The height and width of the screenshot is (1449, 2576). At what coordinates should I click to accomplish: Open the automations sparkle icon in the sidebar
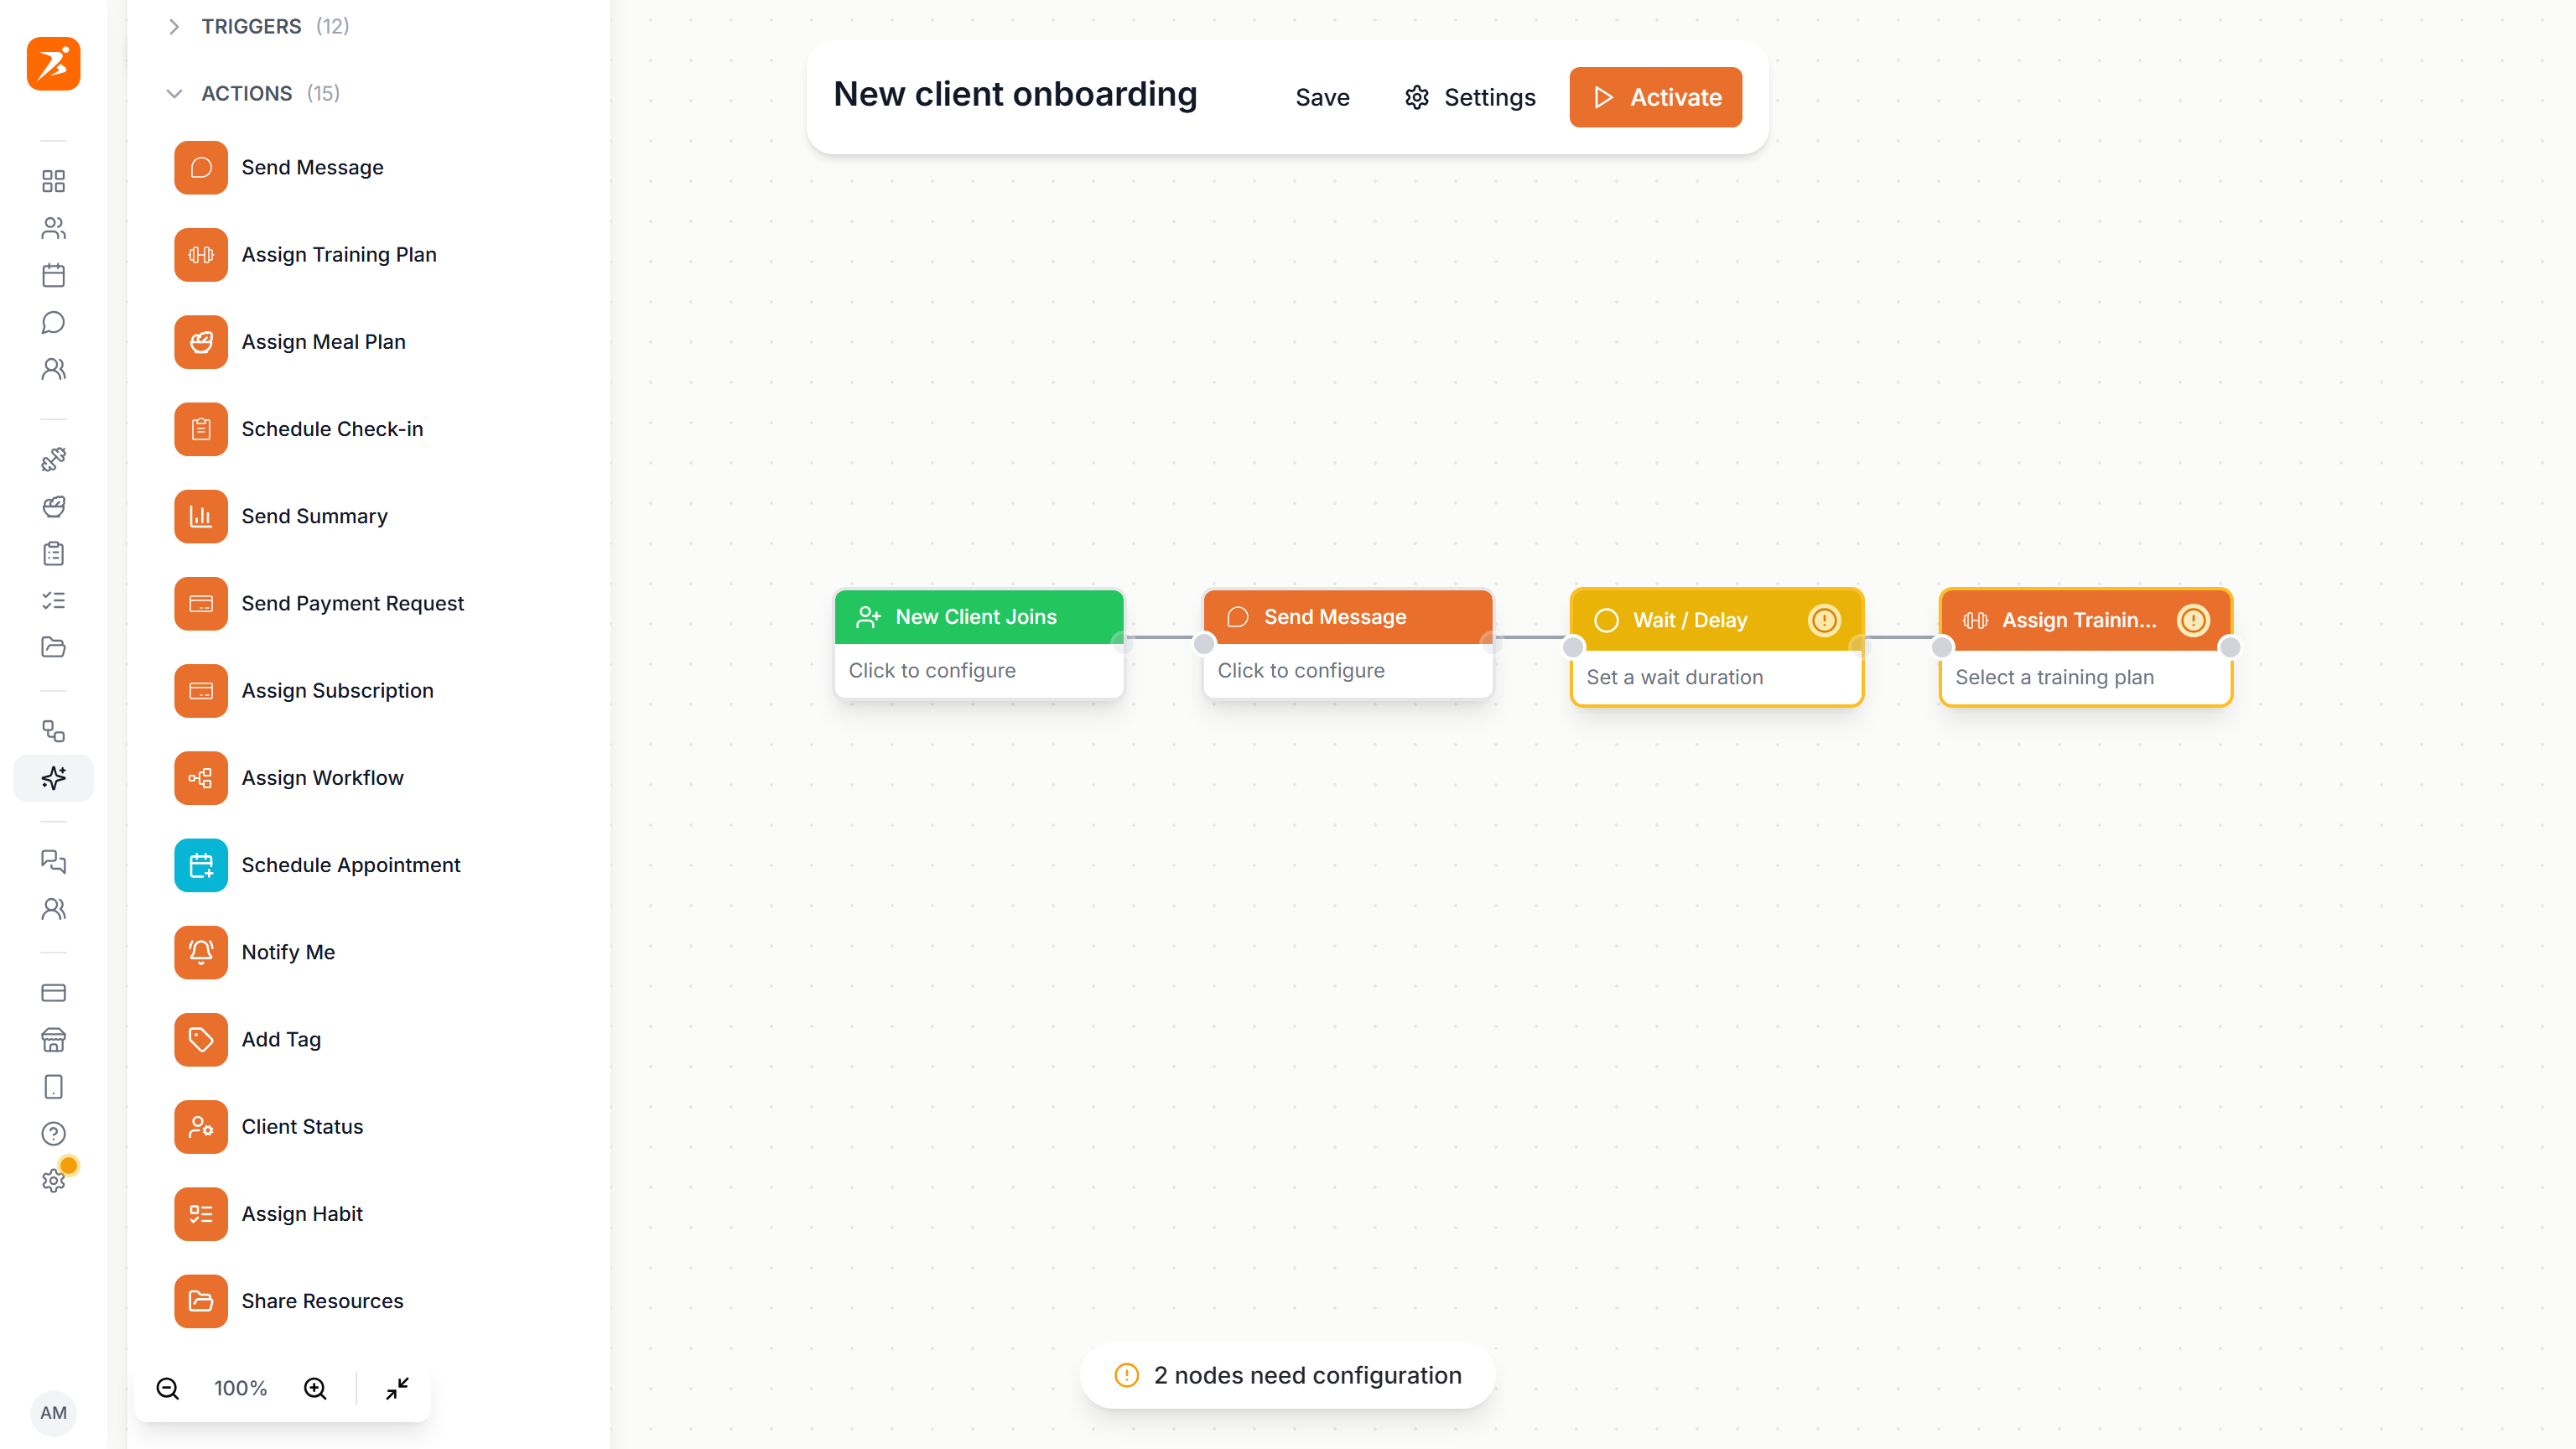(53, 778)
